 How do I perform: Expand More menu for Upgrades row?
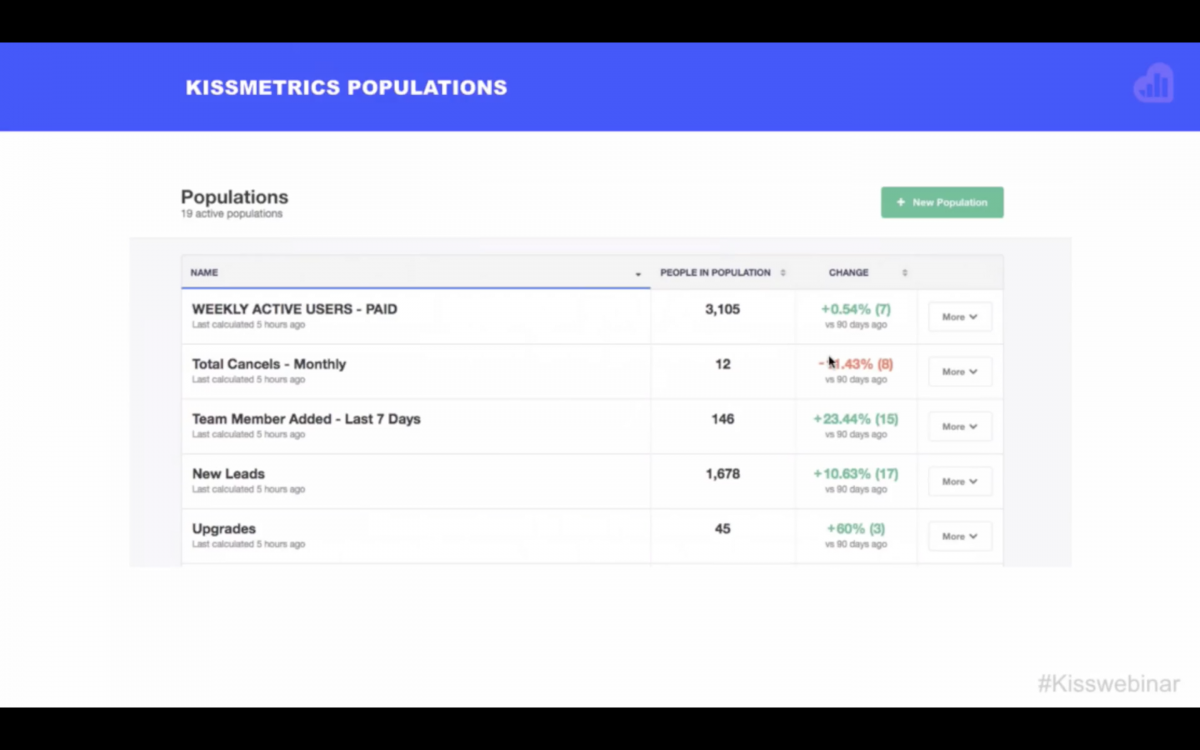[x=960, y=537]
